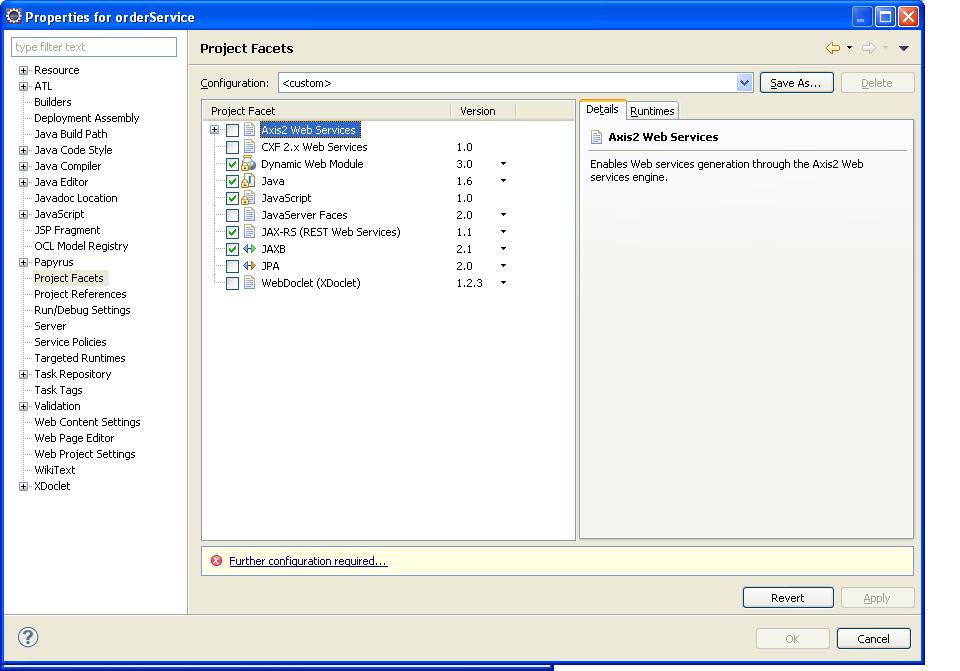The height and width of the screenshot is (671, 960).
Task: Open the JAXB version dropdown
Action: [x=503, y=249]
